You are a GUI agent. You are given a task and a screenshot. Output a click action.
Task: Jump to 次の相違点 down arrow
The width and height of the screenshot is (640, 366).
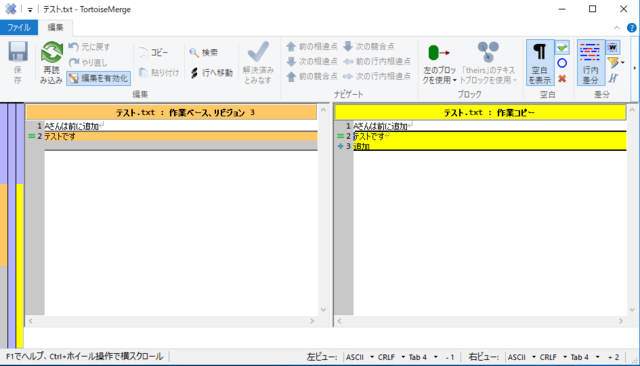[x=312, y=61]
